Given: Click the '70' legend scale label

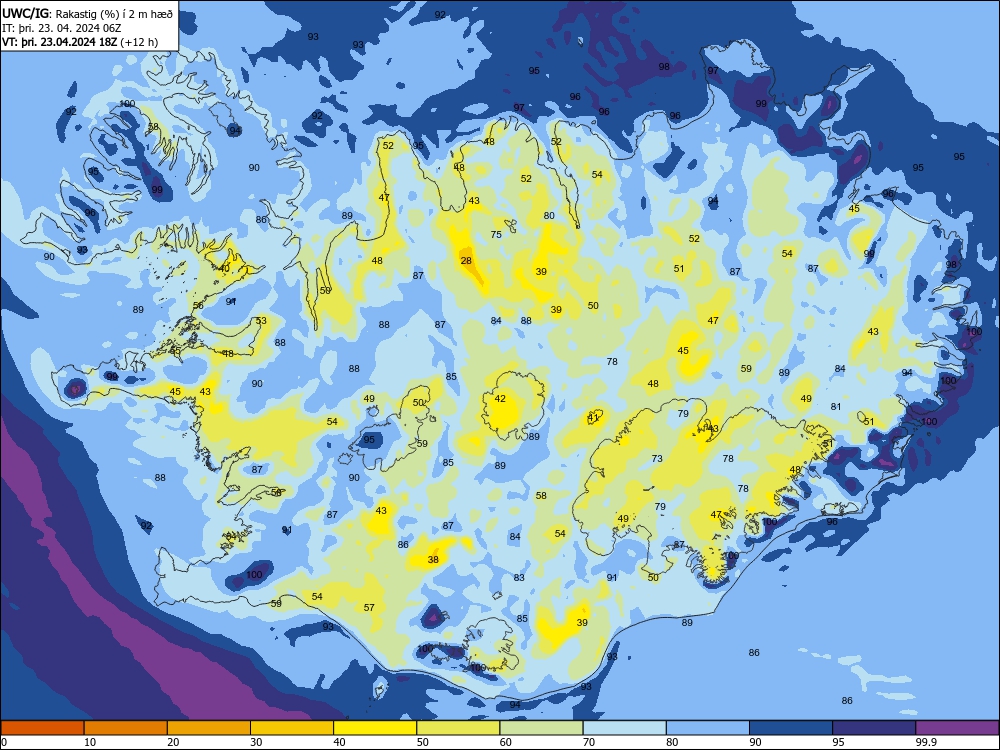Looking at the screenshot, I should pos(589,742).
